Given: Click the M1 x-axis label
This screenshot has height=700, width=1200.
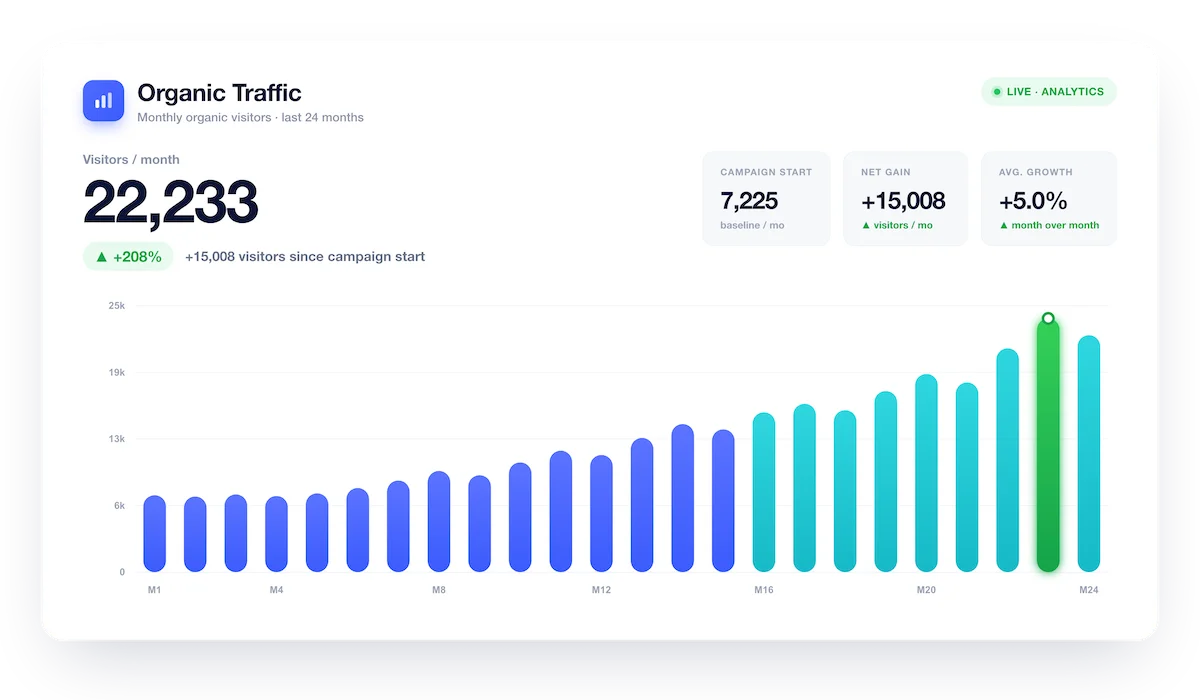Looking at the screenshot, I should [155, 590].
